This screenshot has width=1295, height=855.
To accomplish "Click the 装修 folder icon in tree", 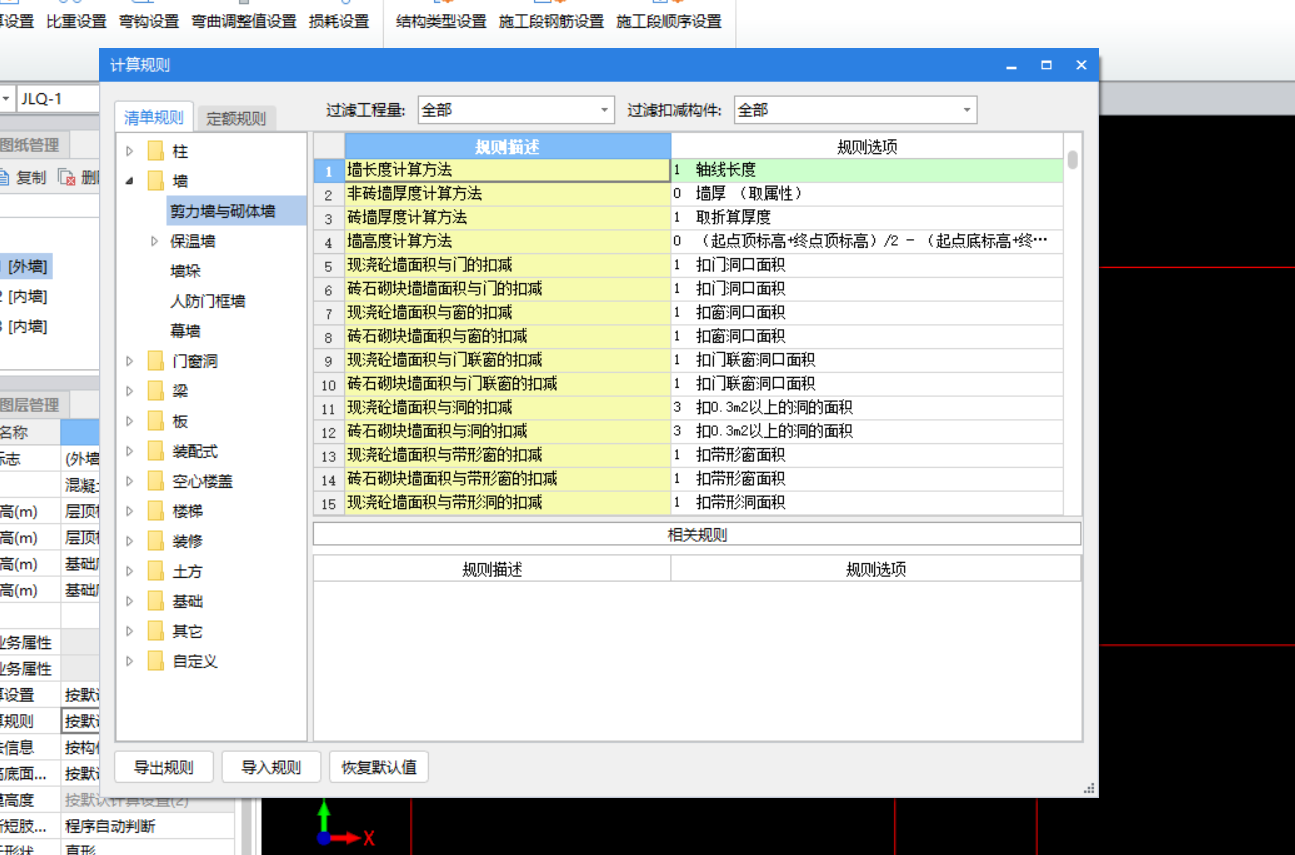I will pyautogui.click(x=155, y=541).
